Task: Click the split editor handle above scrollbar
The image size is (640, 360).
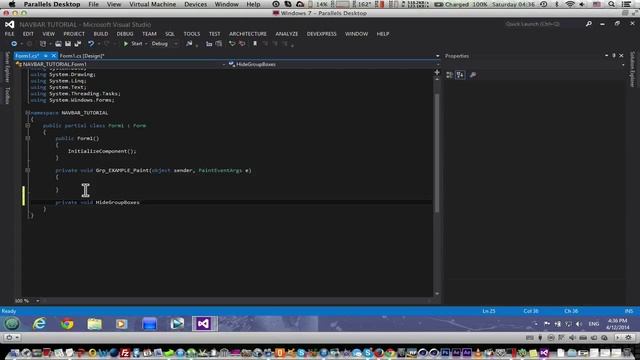Action: pos(437,72)
